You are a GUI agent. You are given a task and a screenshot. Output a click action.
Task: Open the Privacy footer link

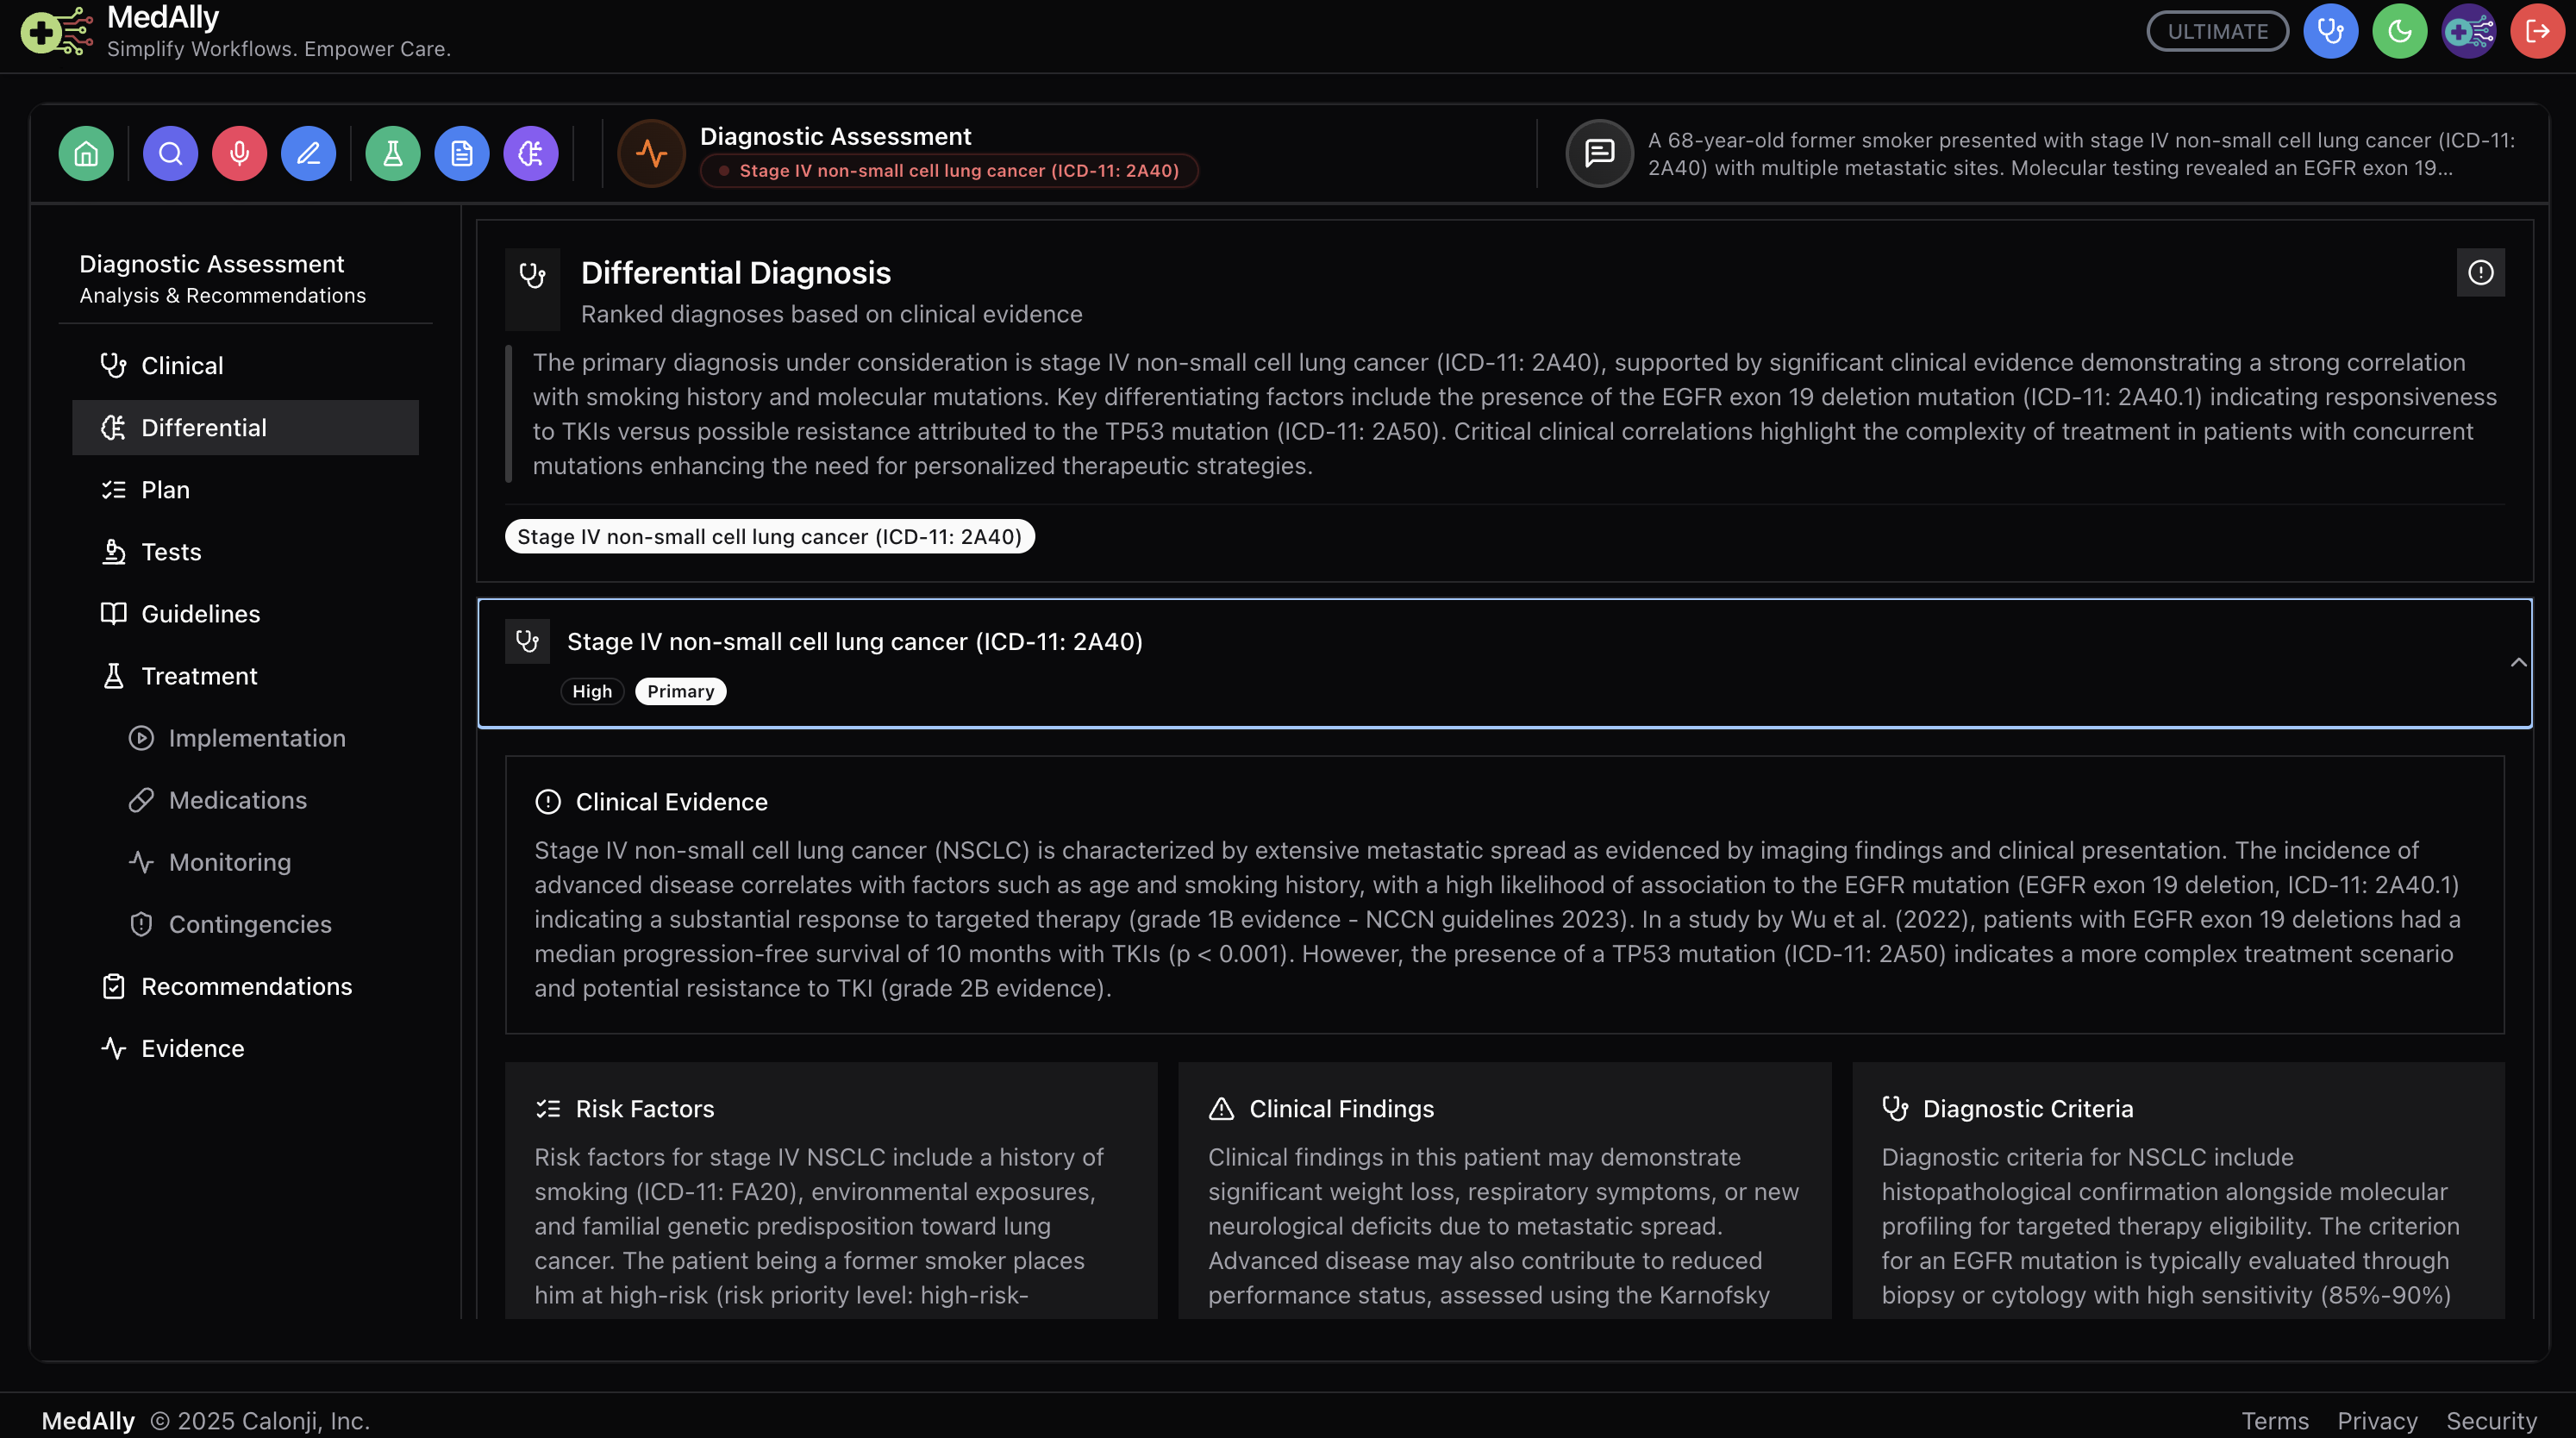click(x=2376, y=1420)
